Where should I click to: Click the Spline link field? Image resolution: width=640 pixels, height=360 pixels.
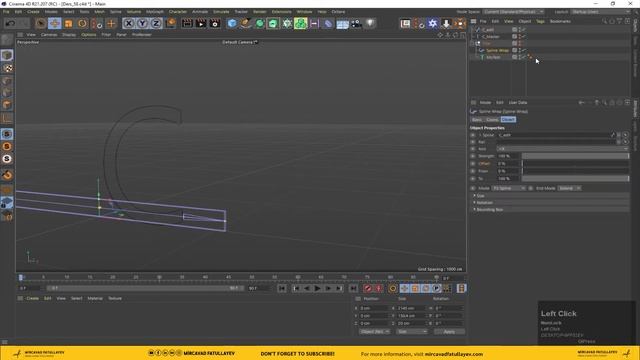click(x=554, y=135)
